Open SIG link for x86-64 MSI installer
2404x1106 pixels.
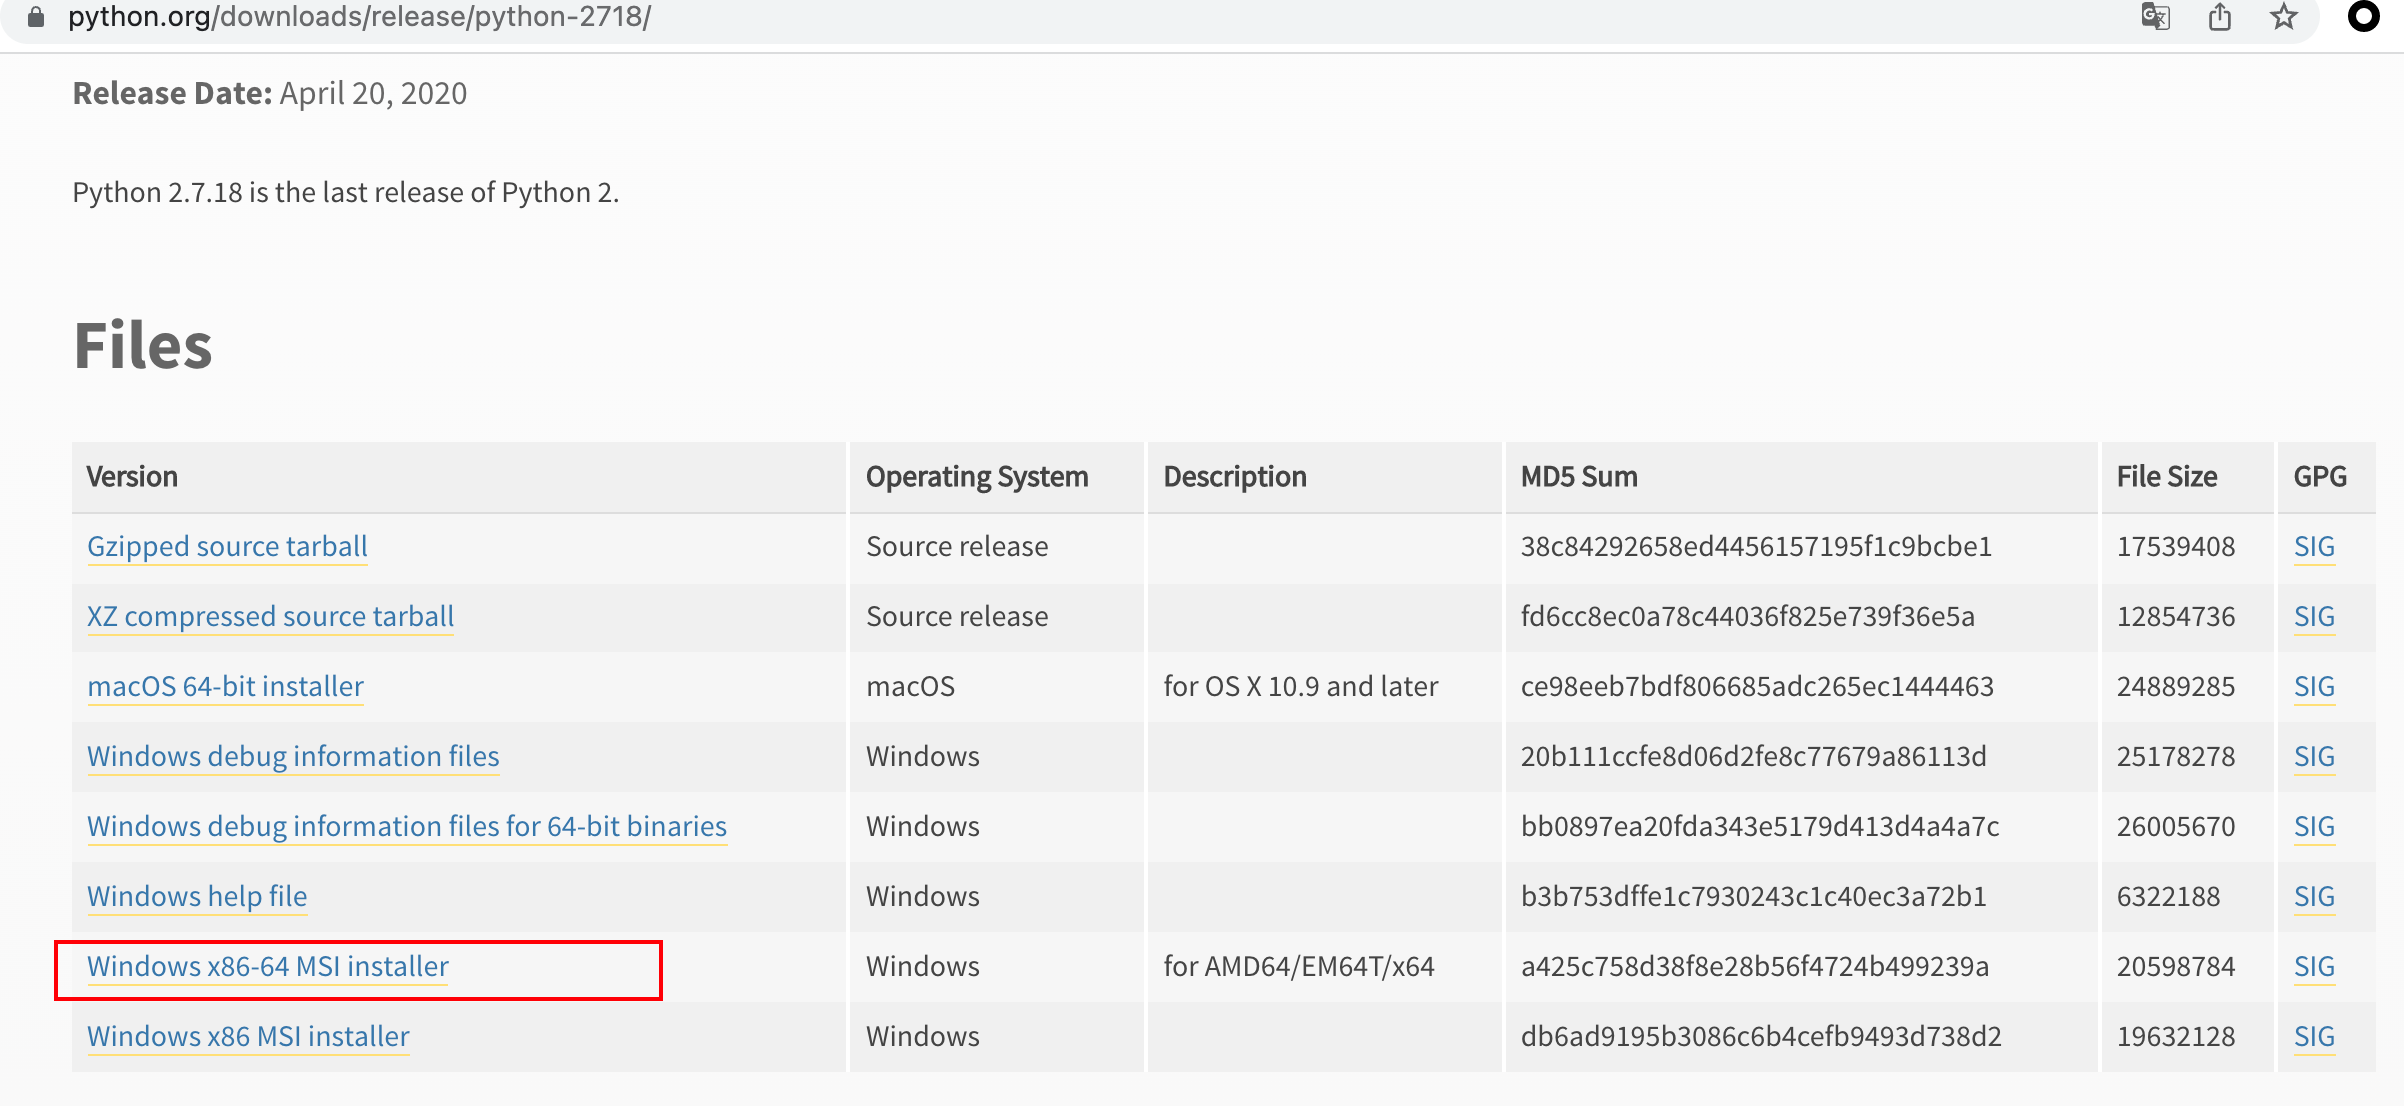(2314, 967)
